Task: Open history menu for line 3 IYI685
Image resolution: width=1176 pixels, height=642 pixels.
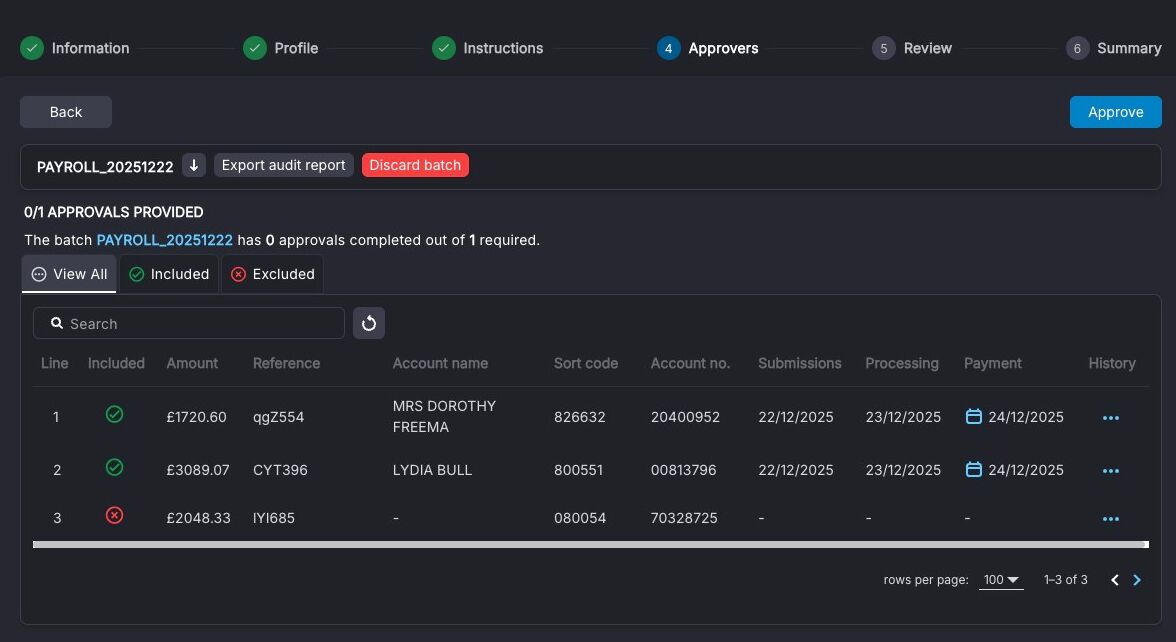Action: pos(1111,519)
